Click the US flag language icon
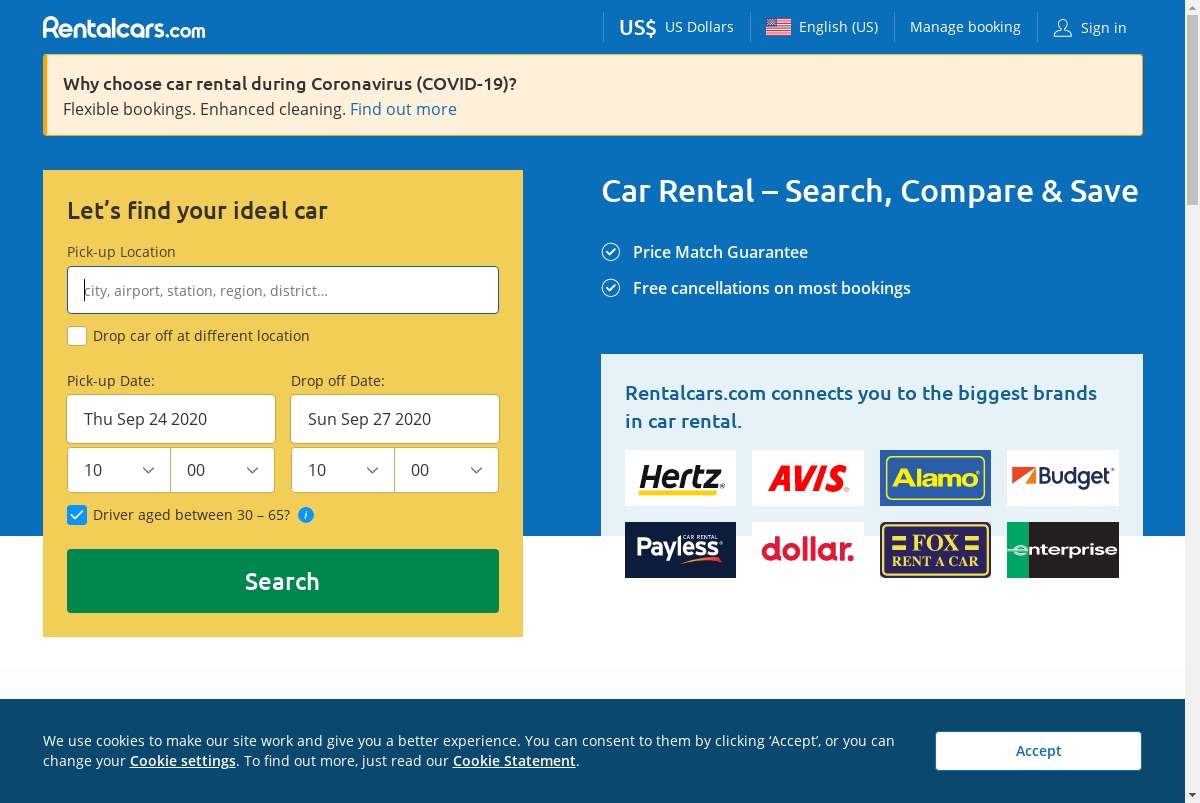The height and width of the screenshot is (803, 1200). (x=778, y=27)
